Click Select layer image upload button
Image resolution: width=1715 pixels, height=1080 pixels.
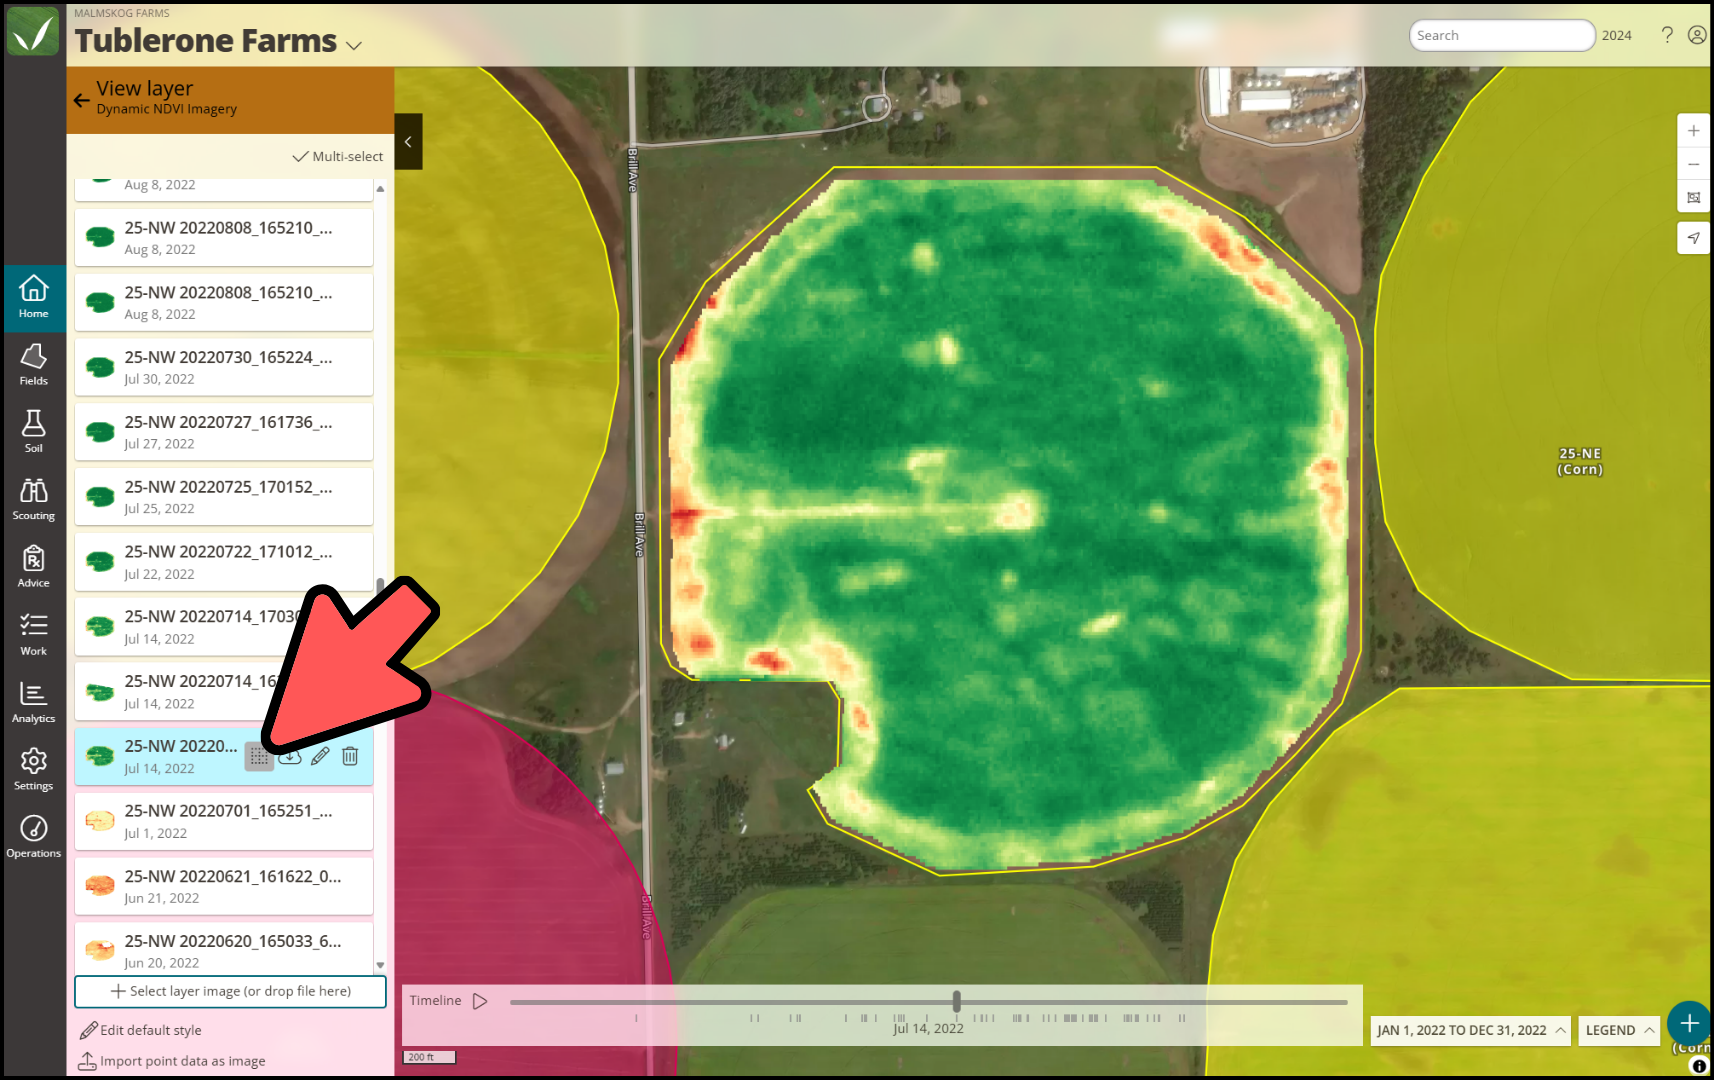tap(230, 991)
